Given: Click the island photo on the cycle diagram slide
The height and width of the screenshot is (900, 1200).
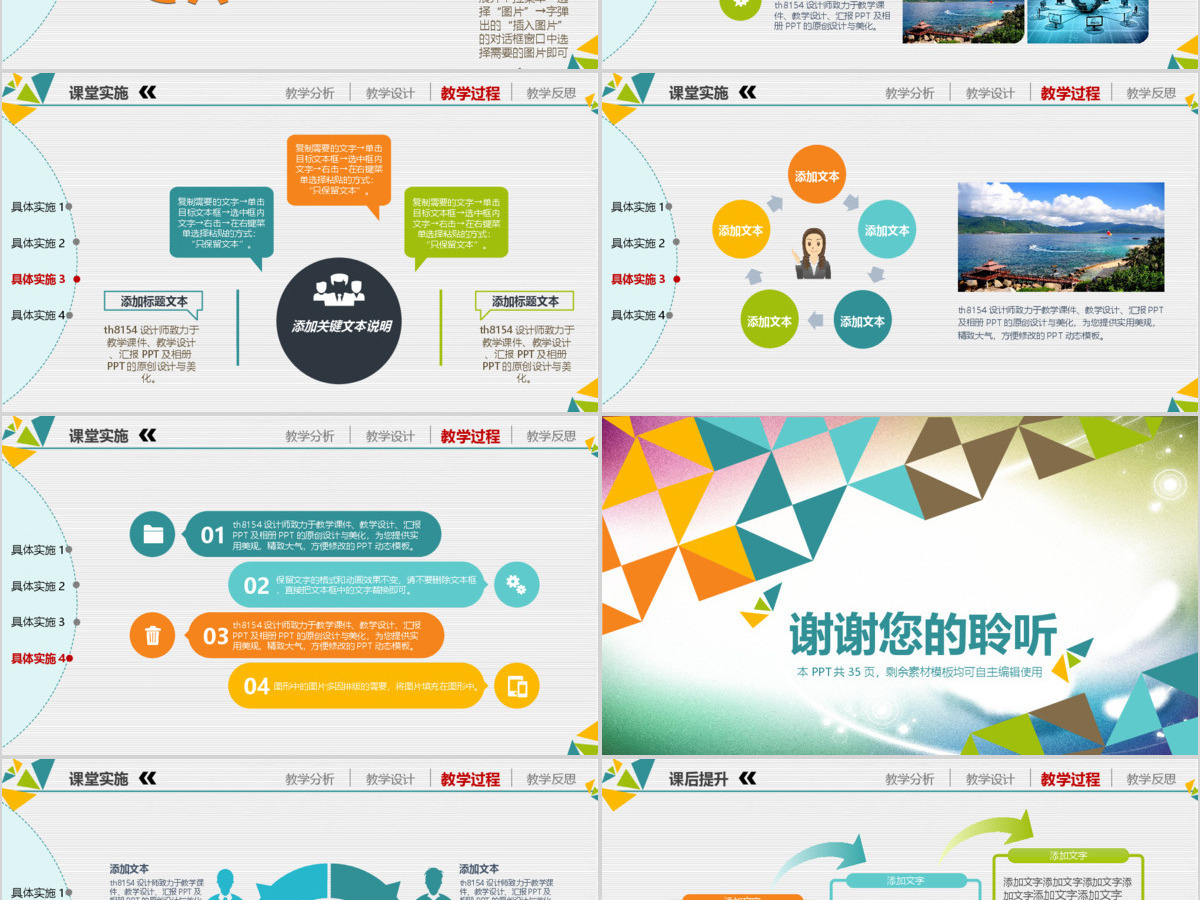Looking at the screenshot, I should (1061, 237).
